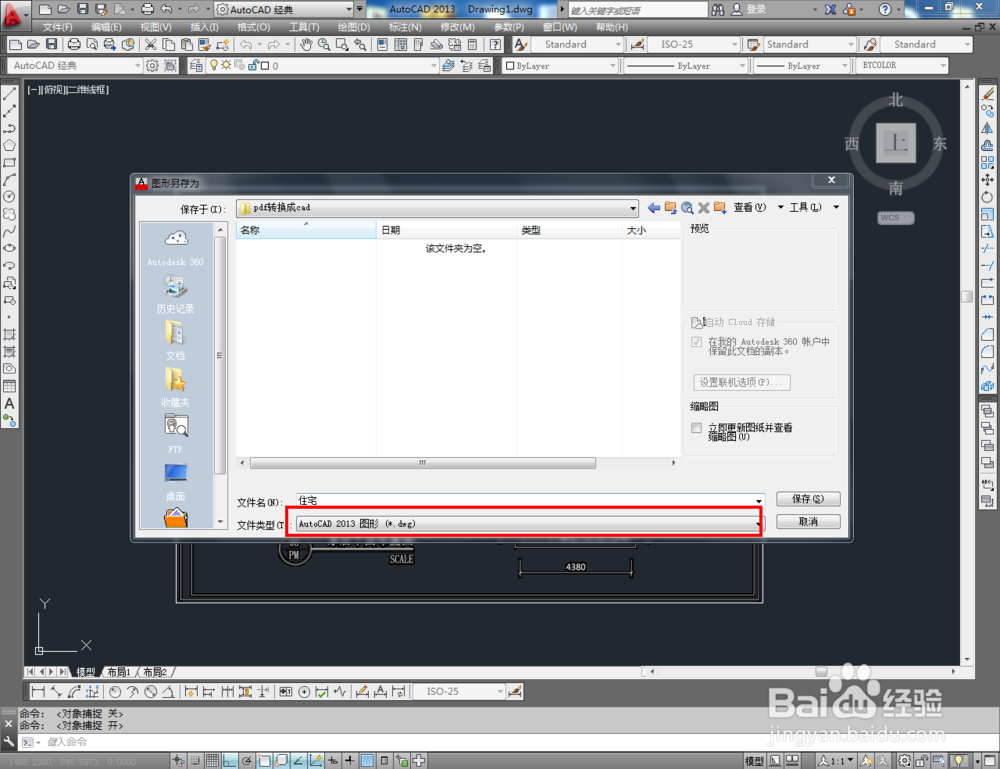Open 桌面 (Desktop) from the dialog sidebar
Screen dimensions: 1000x769
tap(175, 480)
